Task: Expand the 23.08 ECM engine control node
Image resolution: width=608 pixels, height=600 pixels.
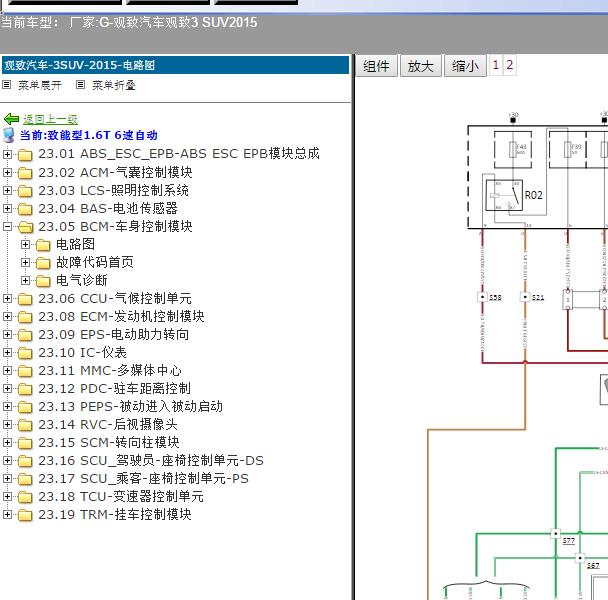Action: (7, 316)
